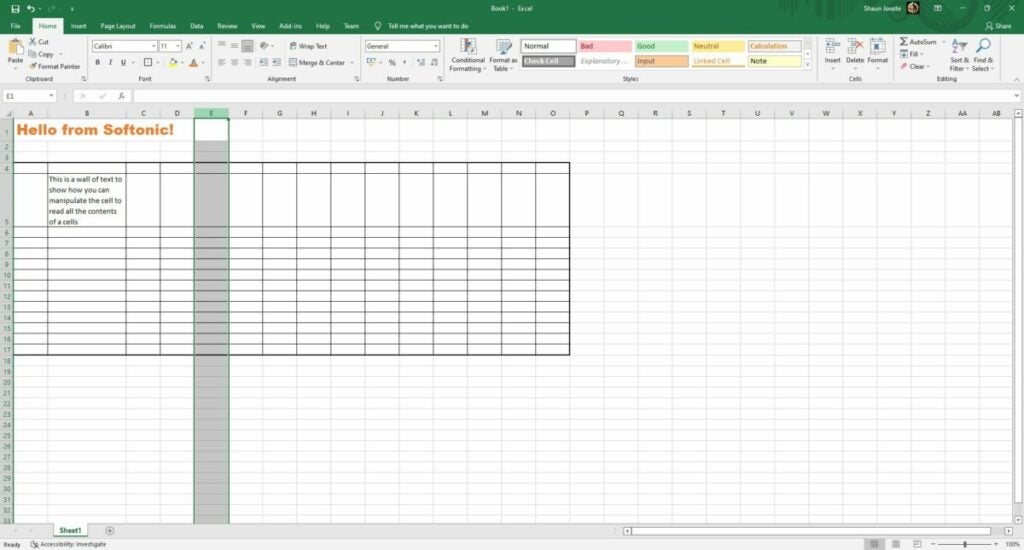Toggle Align Left horizontal alignment
This screenshot has height=550, width=1024.
222,63
